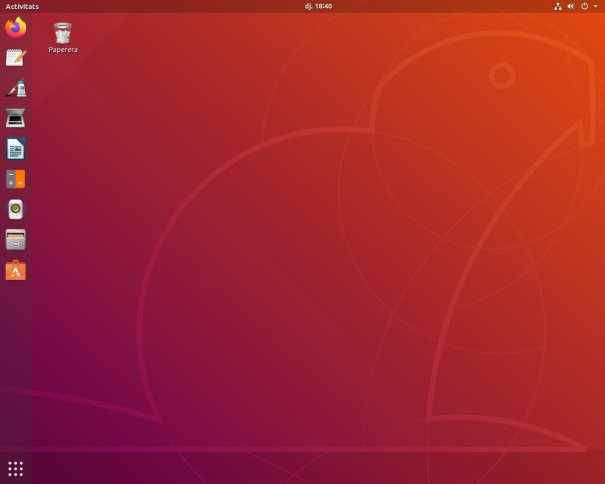Open the Files cabinet icon
Viewport: 605px width, 484px height.
click(16, 240)
